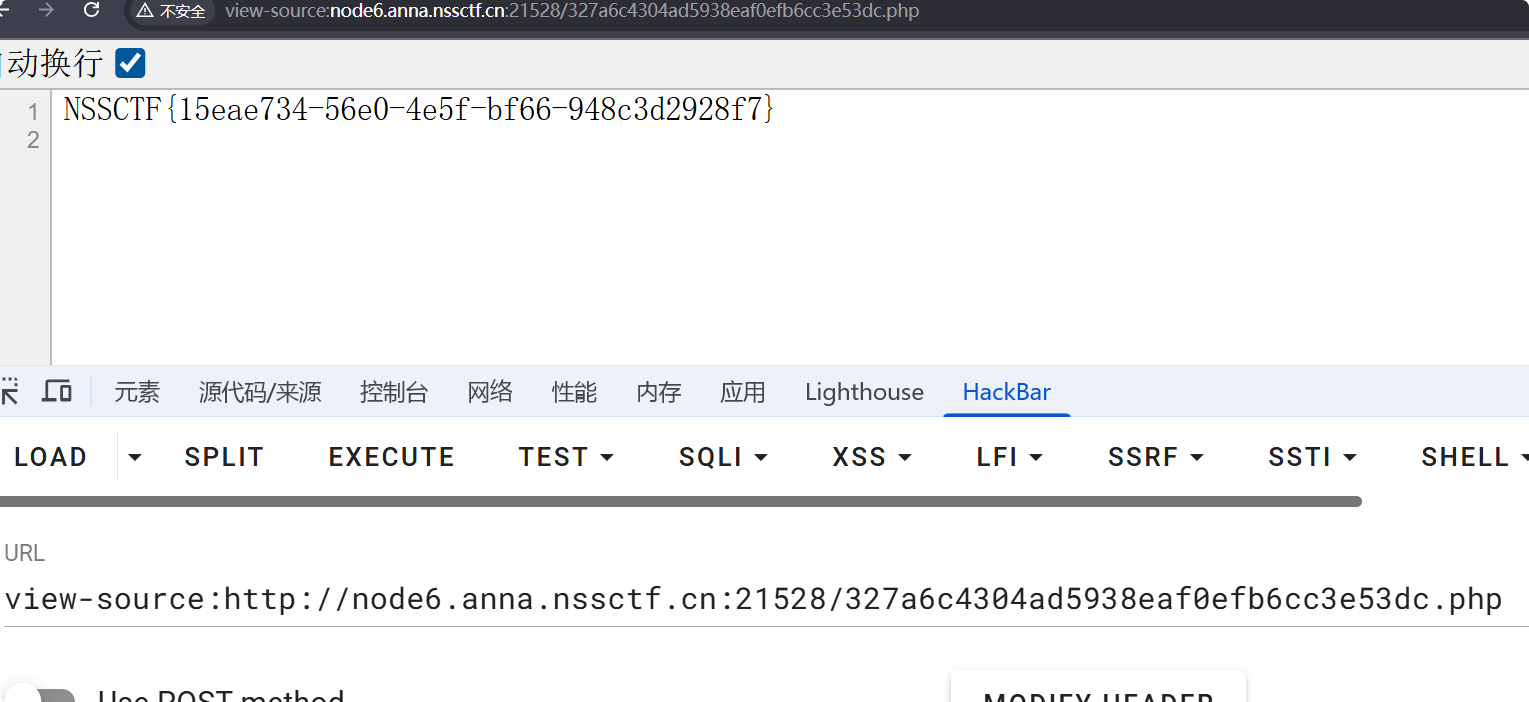Expand the LFI dropdown menu
Viewport: 1529px width, 702px height.
[x=1009, y=457]
